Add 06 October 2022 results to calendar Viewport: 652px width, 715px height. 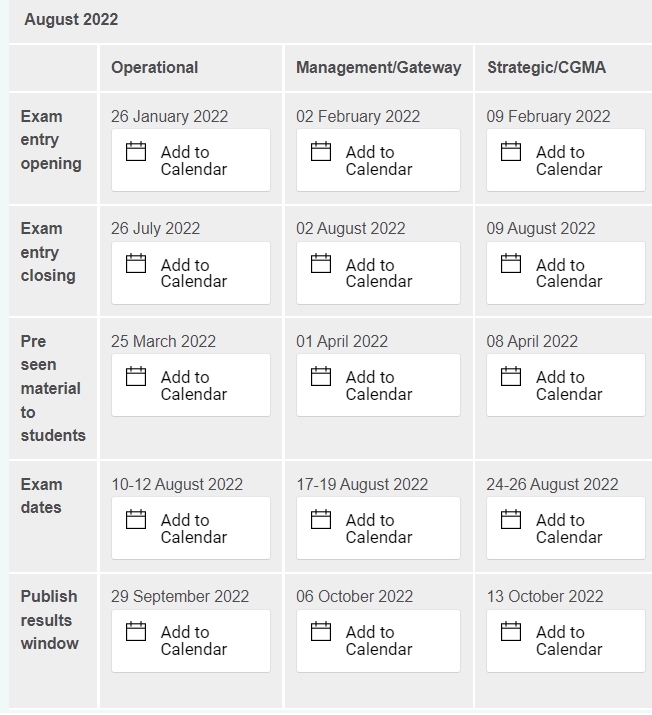click(x=378, y=641)
